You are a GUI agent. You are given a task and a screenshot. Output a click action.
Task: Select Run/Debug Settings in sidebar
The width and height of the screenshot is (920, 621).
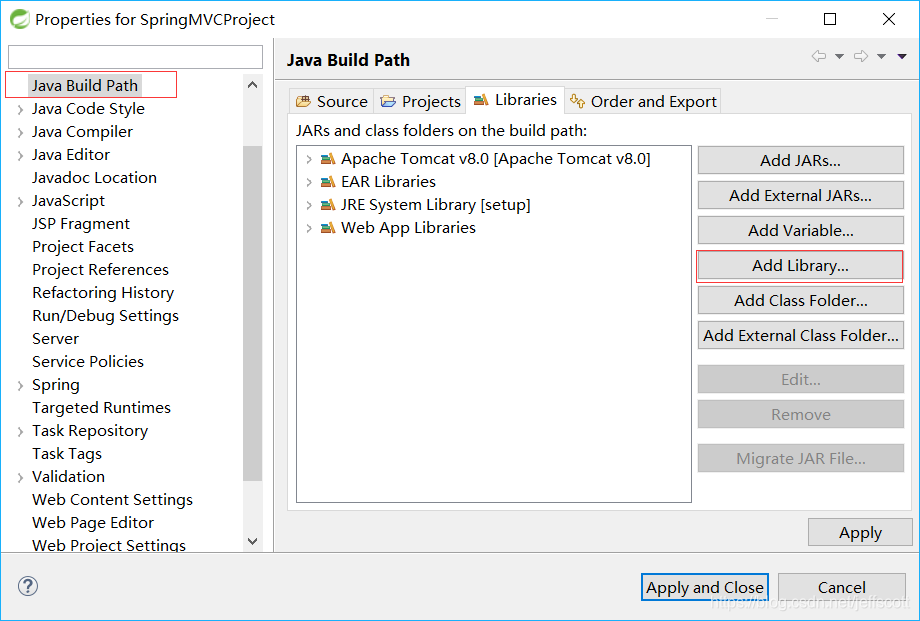pyautogui.click(x=105, y=316)
